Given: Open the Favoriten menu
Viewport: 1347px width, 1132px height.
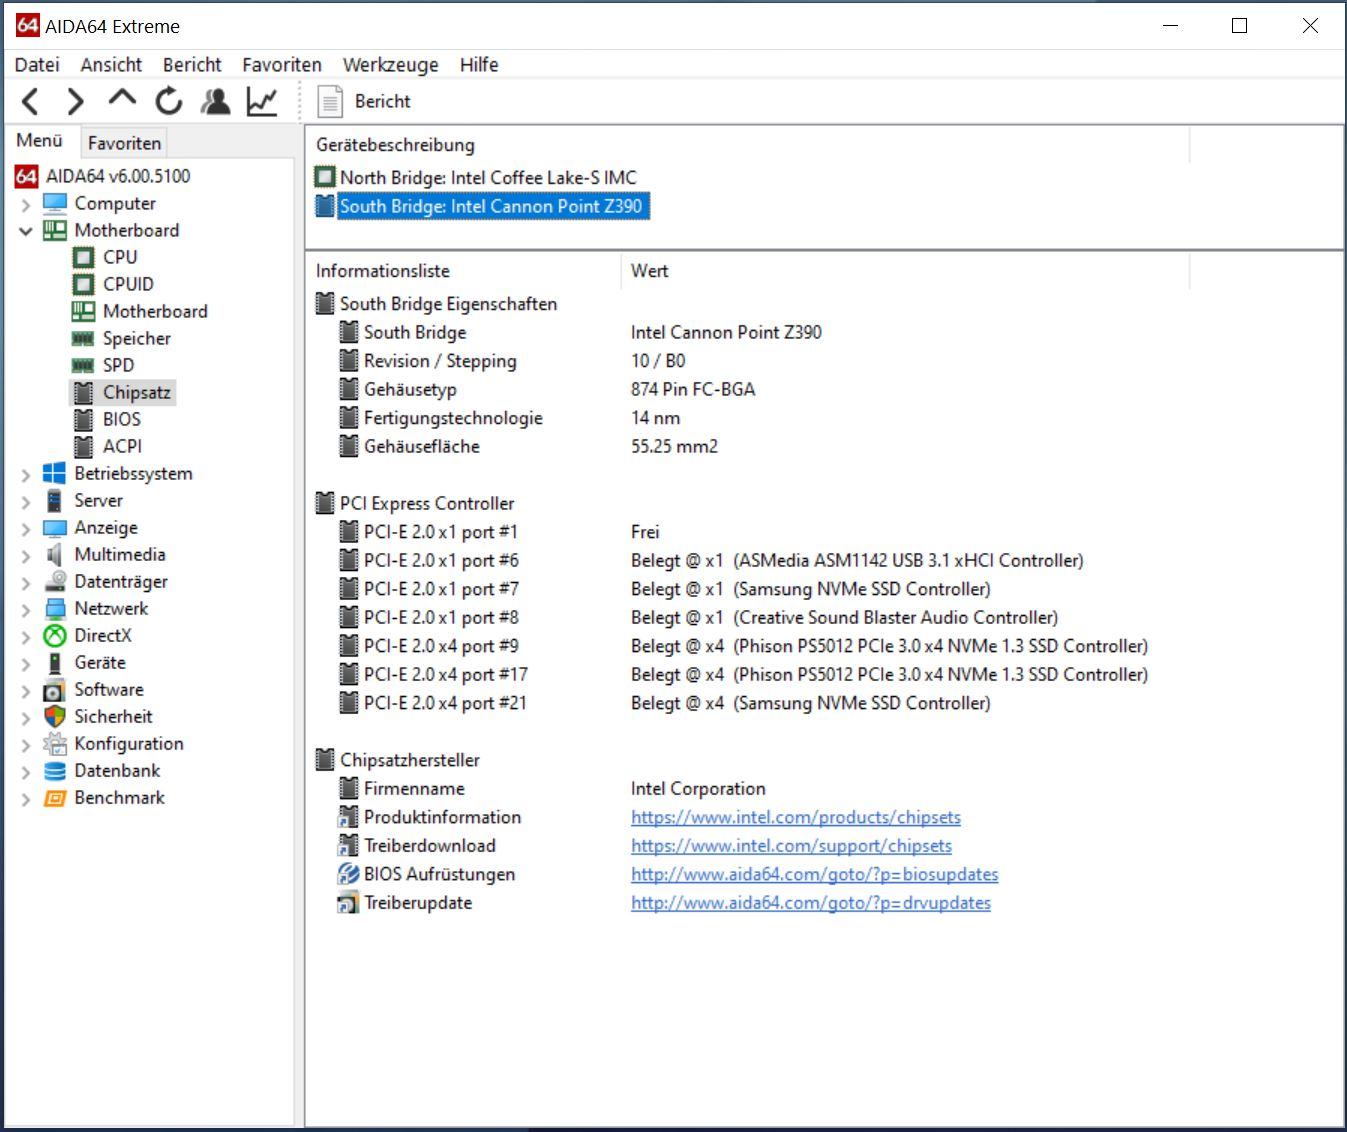Looking at the screenshot, I should tap(282, 65).
